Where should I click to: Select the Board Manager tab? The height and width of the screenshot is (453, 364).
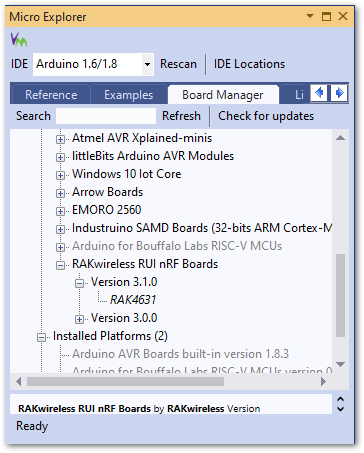(x=223, y=95)
